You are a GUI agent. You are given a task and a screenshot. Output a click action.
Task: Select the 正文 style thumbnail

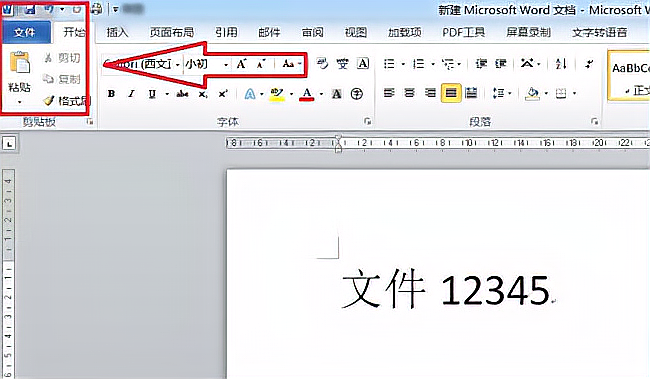(630, 76)
